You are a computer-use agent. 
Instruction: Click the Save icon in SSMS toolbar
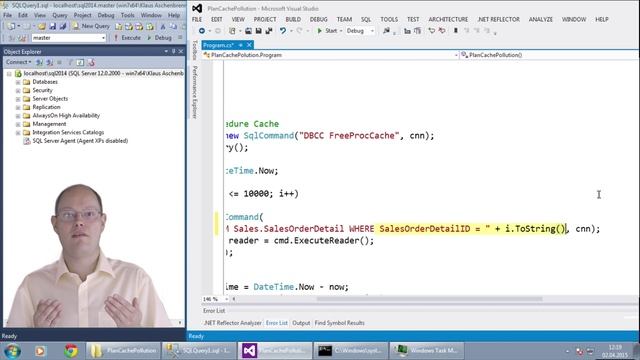52,26
